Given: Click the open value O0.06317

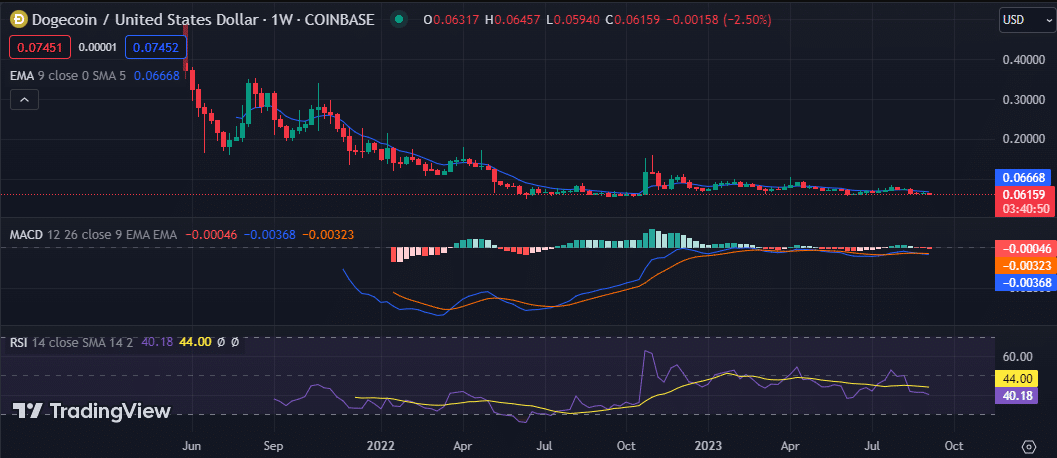Looking at the screenshot, I should (450, 20).
